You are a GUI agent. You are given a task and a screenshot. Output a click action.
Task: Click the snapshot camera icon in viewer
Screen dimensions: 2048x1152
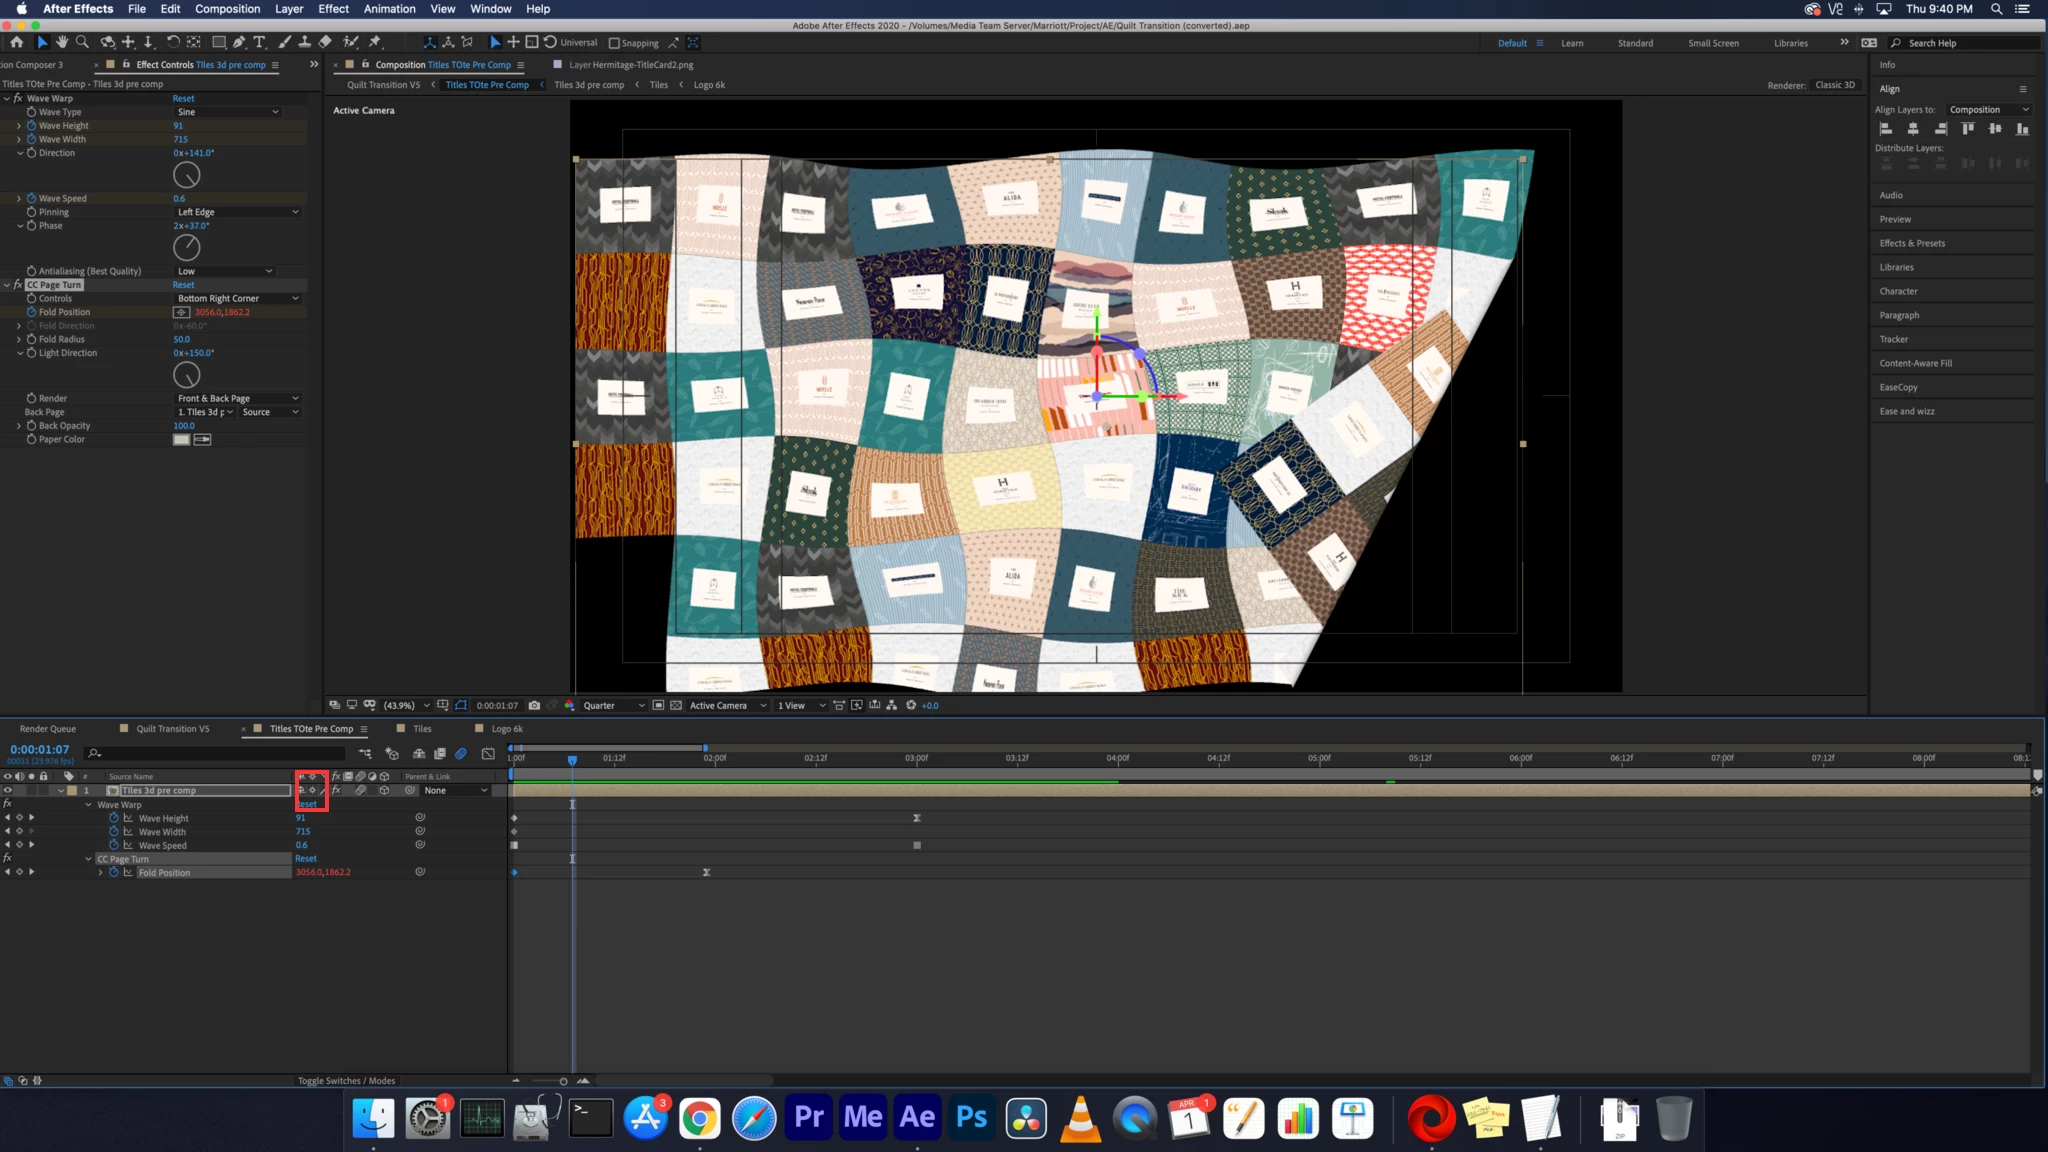coord(534,705)
